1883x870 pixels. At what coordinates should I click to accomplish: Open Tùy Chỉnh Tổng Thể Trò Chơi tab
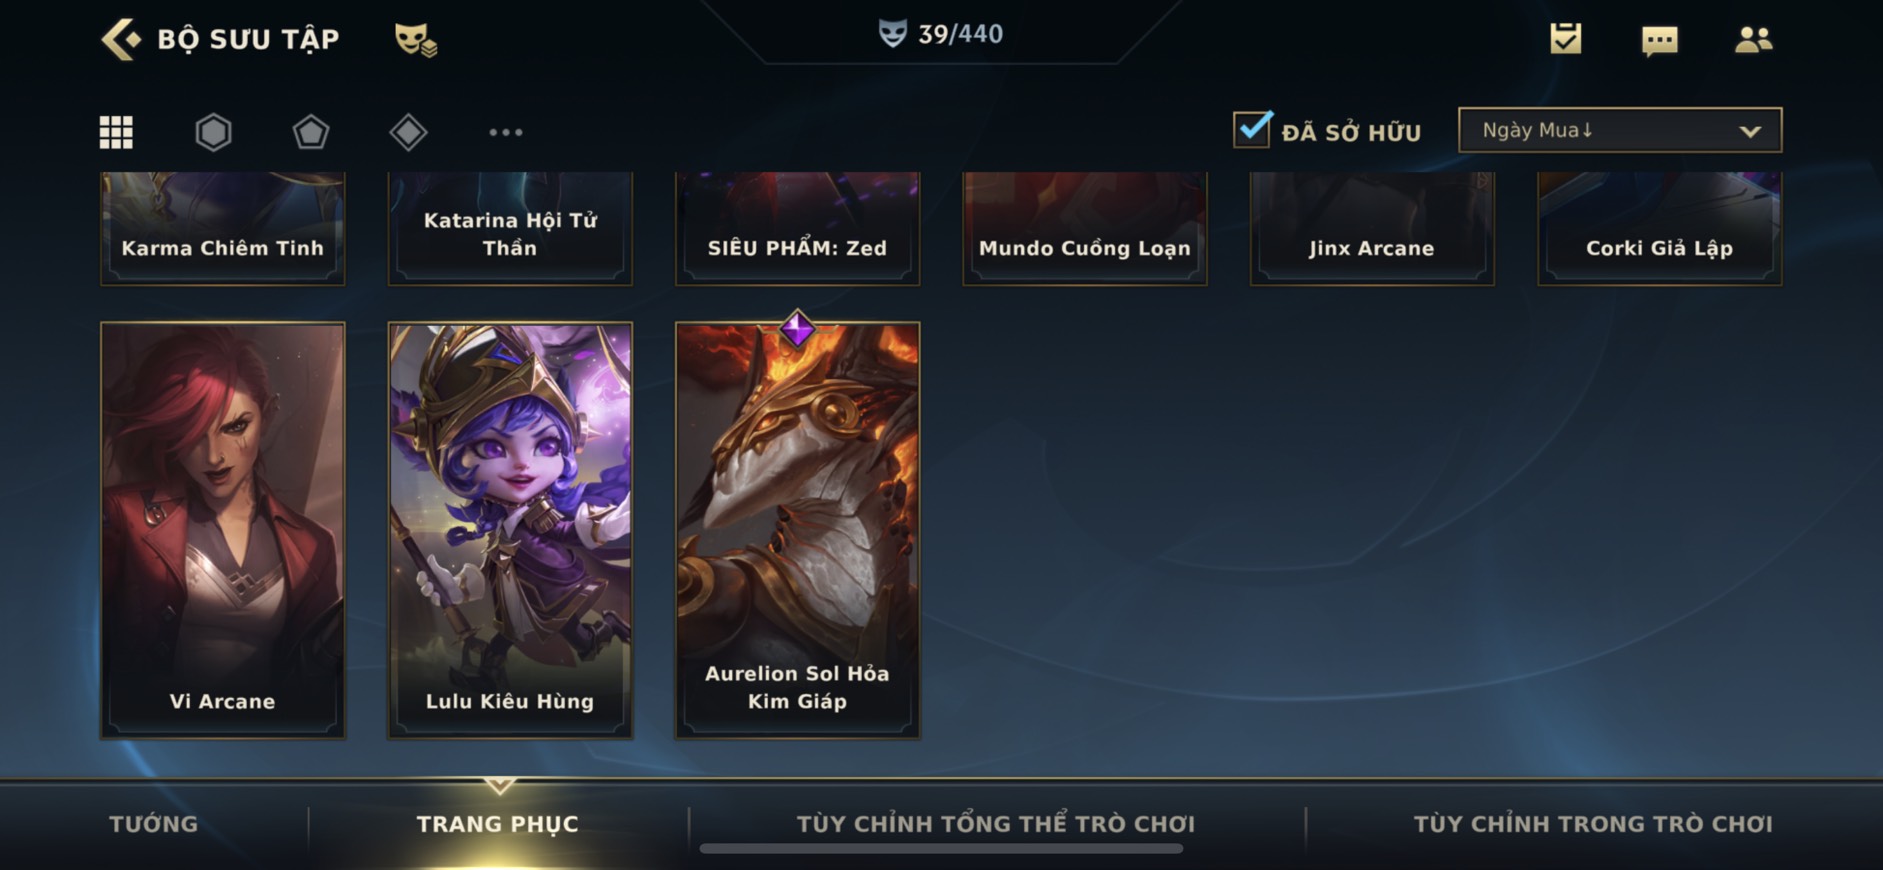point(995,824)
